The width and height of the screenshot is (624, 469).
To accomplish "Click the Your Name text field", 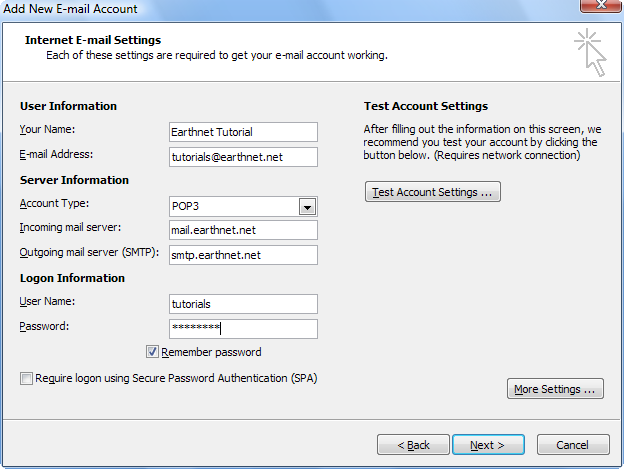I will tap(243, 132).
